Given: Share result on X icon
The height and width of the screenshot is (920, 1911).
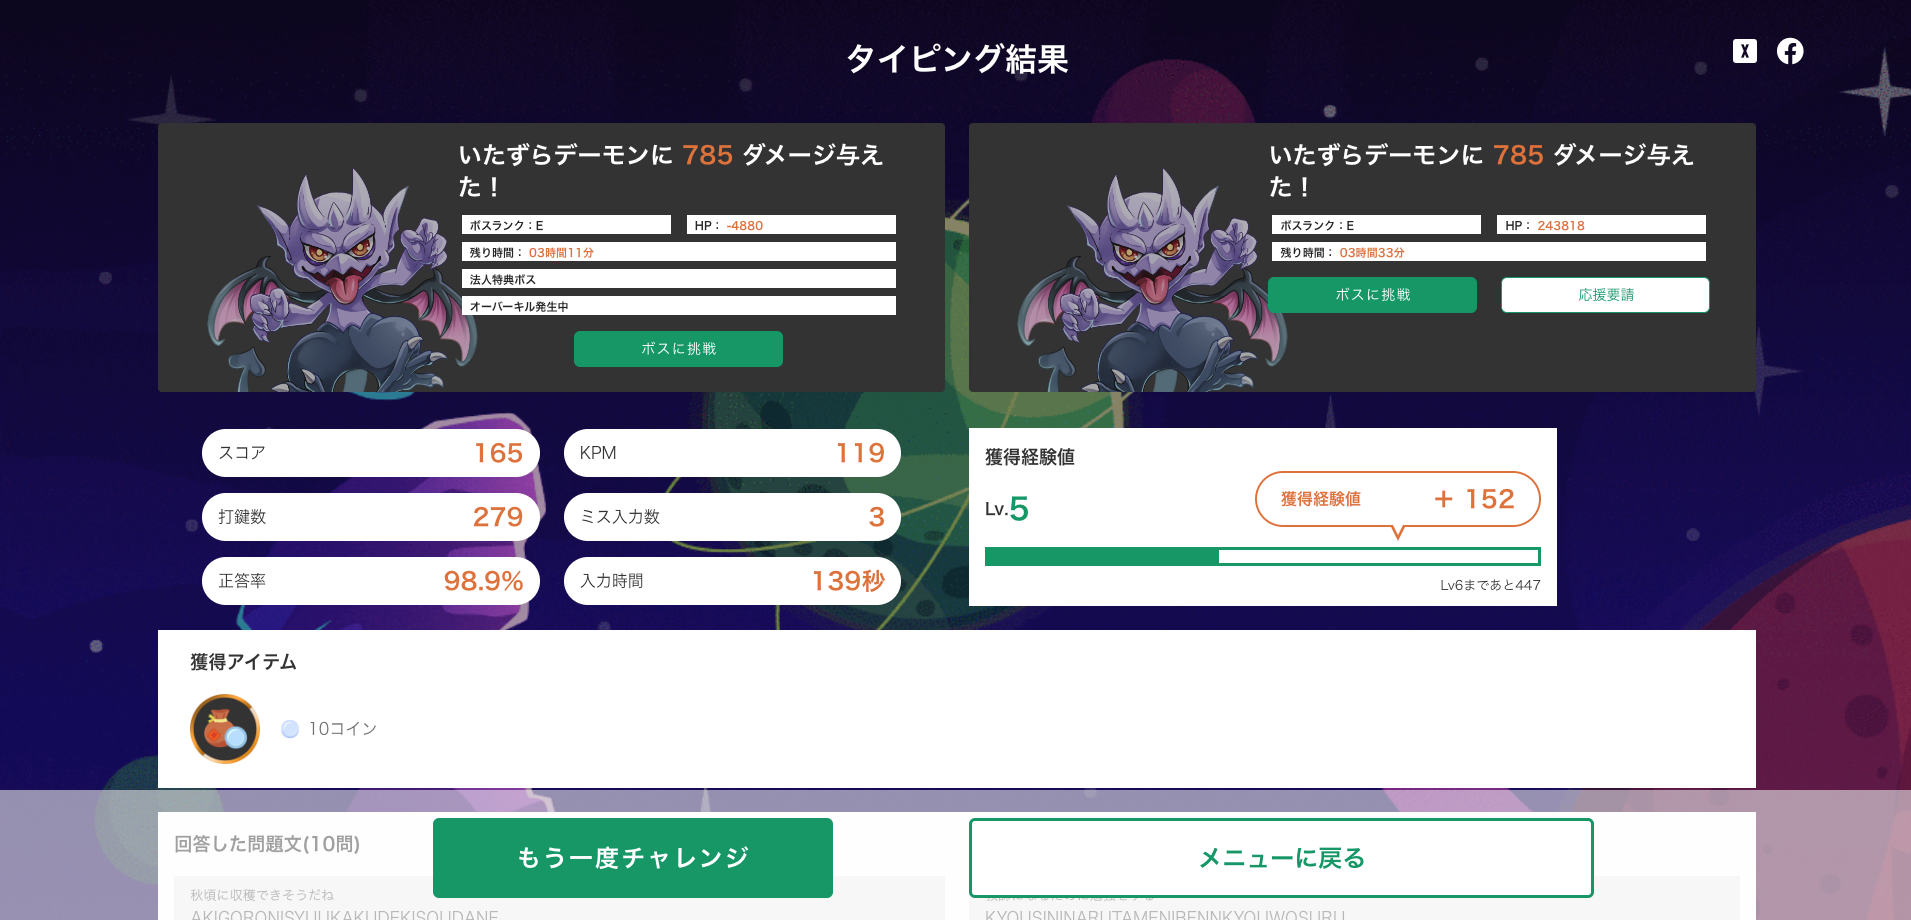Looking at the screenshot, I should (1744, 51).
